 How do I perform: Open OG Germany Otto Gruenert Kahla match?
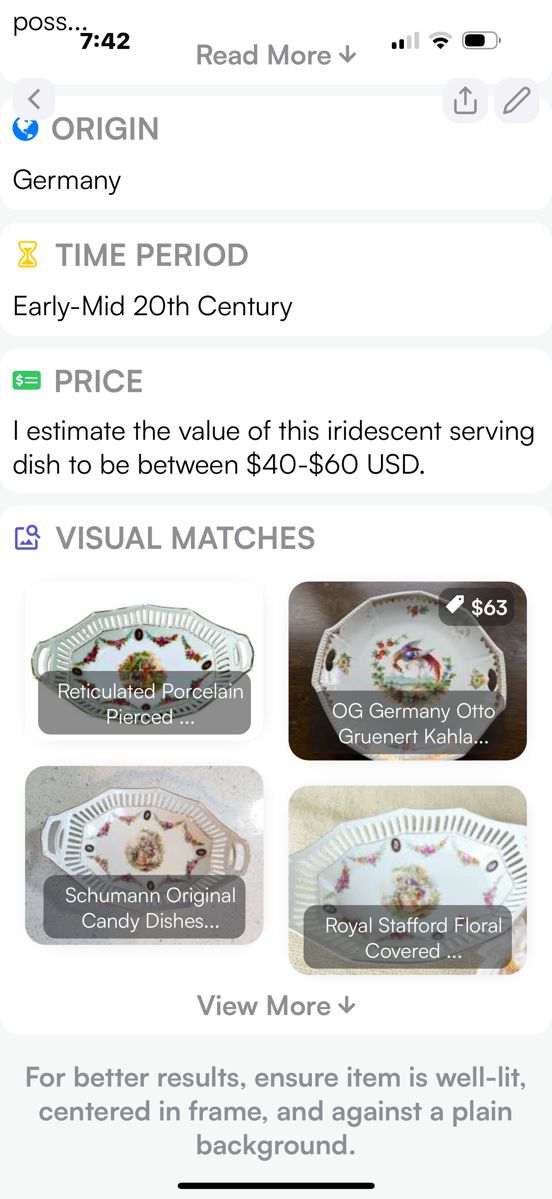[408, 671]
